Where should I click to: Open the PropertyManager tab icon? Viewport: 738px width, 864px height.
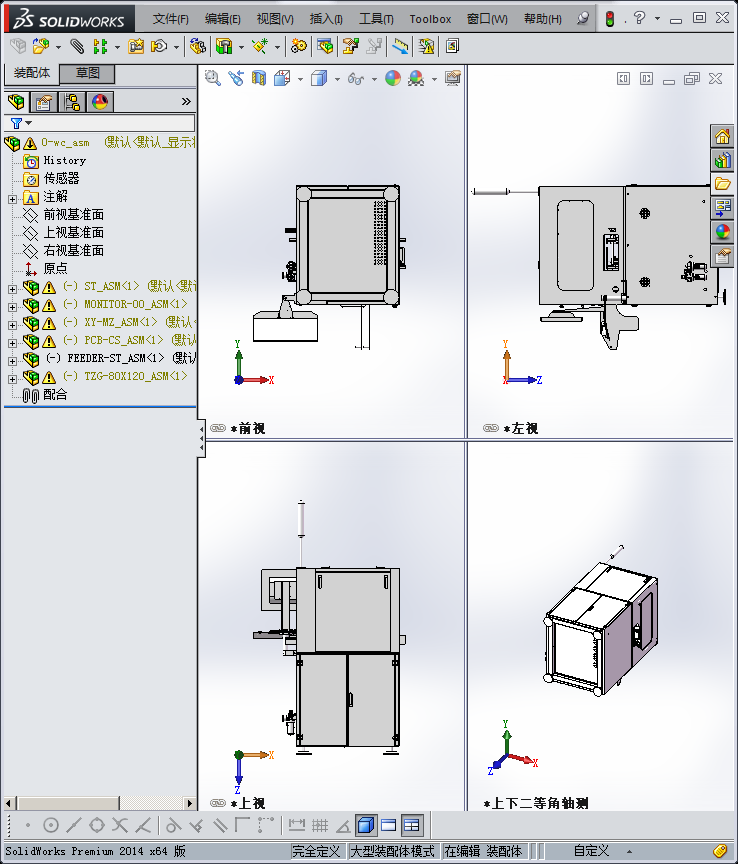point(44,102)
